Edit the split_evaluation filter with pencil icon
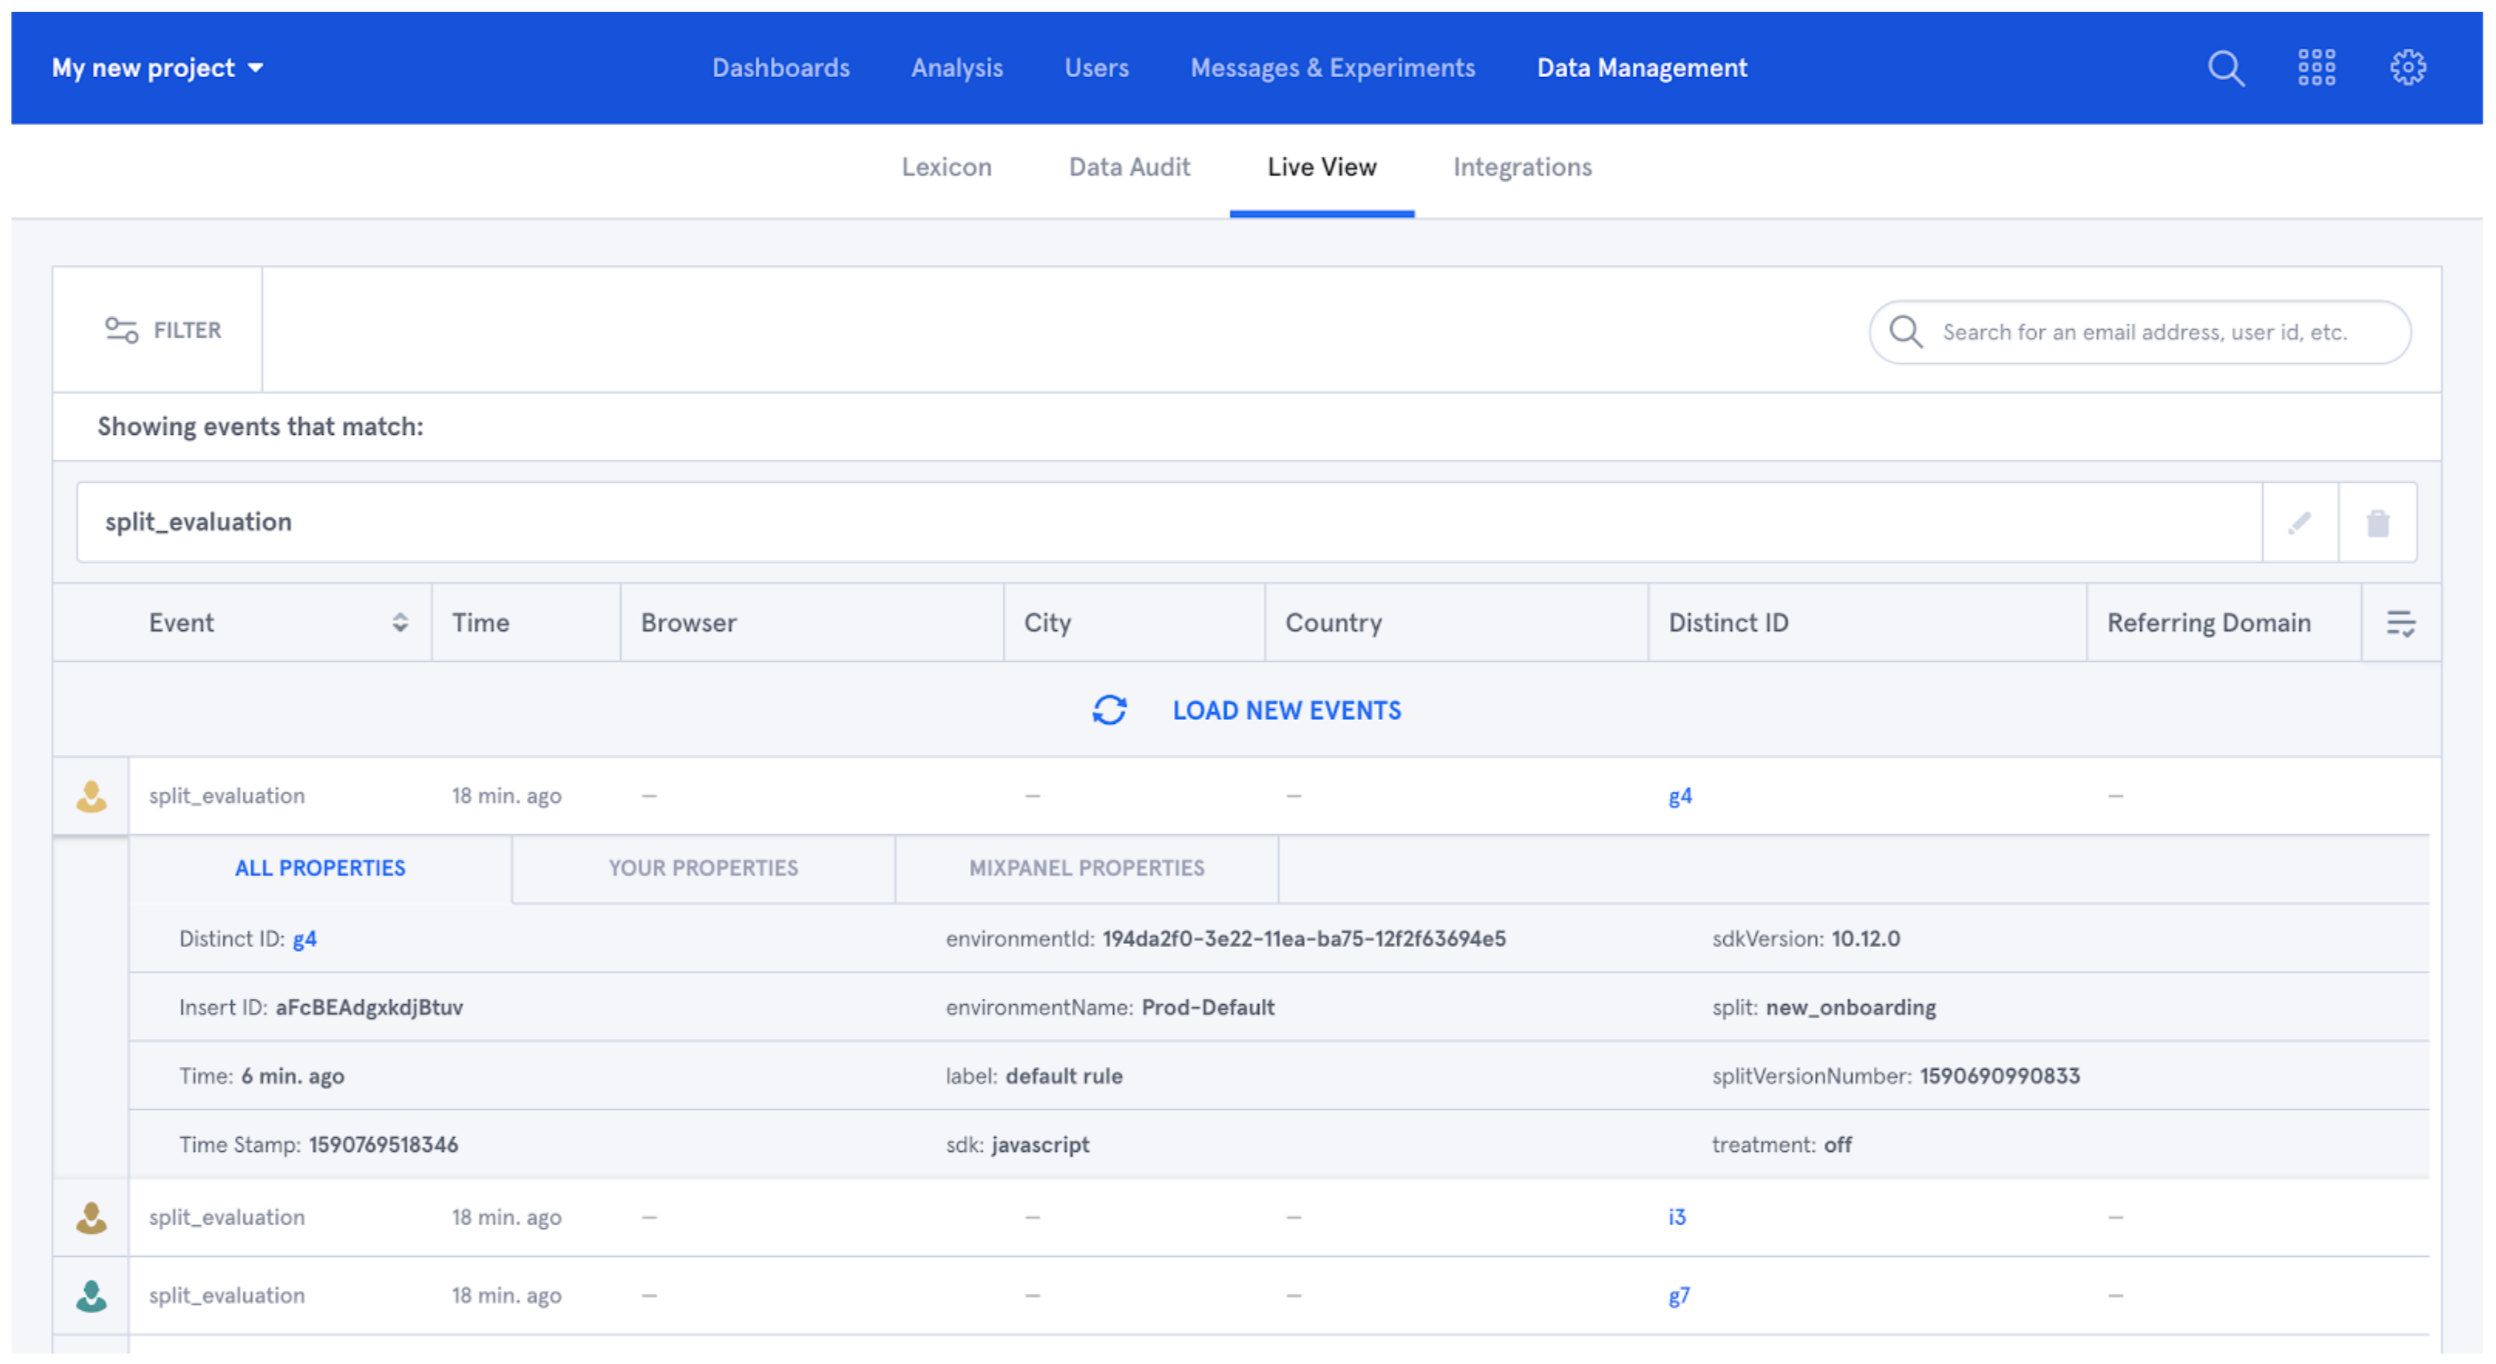The height and width of the screenshot is (1364, 2496). (x=2299, y=523)
